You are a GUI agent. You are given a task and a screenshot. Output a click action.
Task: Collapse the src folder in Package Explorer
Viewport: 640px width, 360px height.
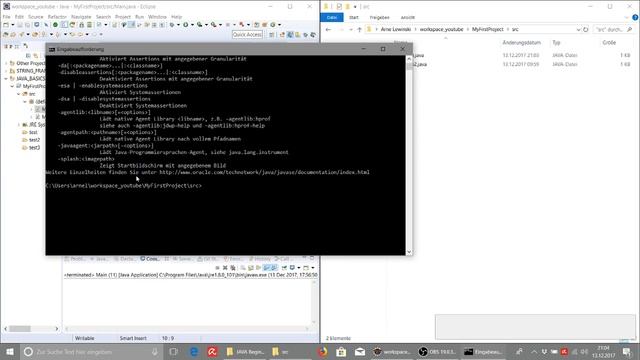click(x=18, y=94)
